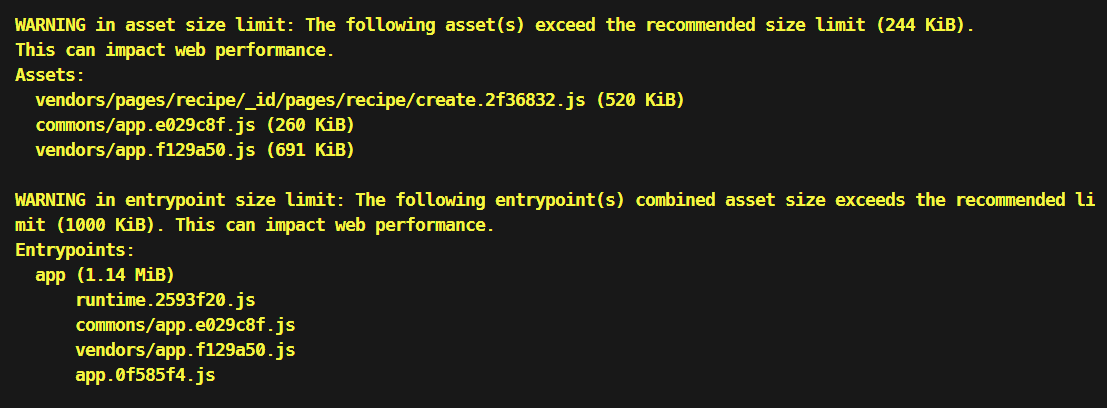1107x408 pixels.
Task: Click the first 'This can impact web performance.' line
Action: point(175,49)
